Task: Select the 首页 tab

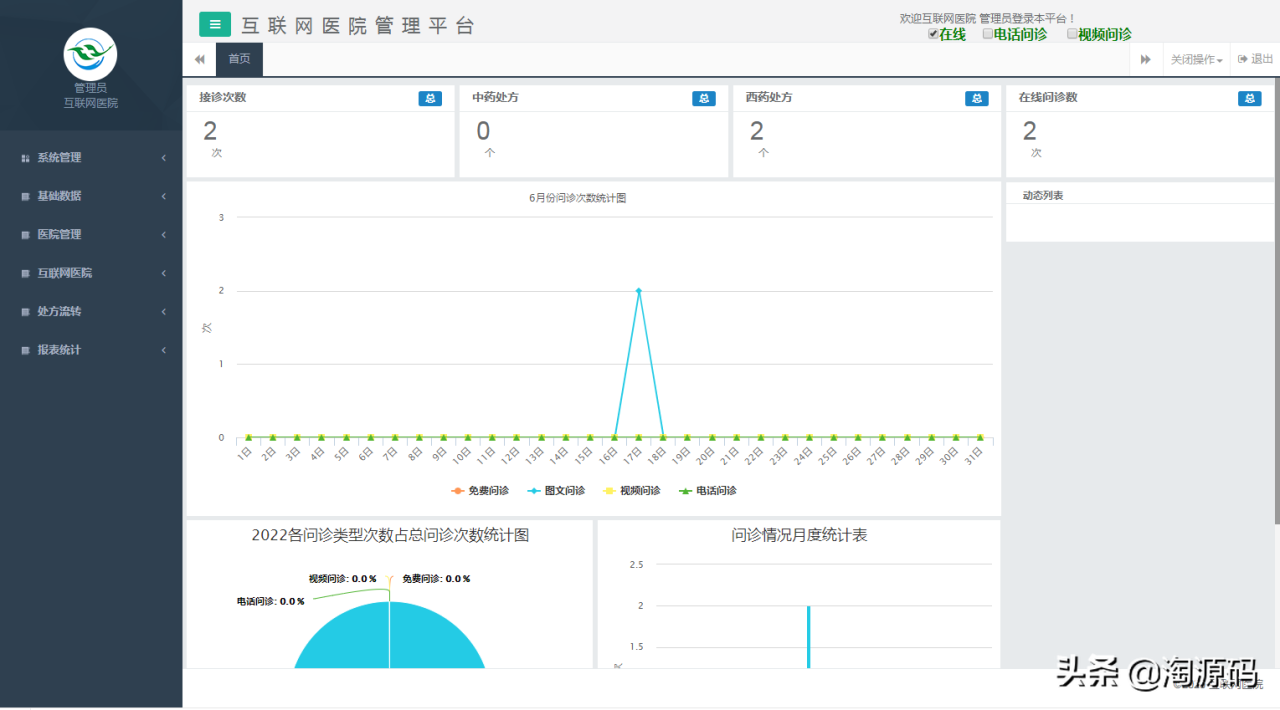Action: tap(239, 59)
